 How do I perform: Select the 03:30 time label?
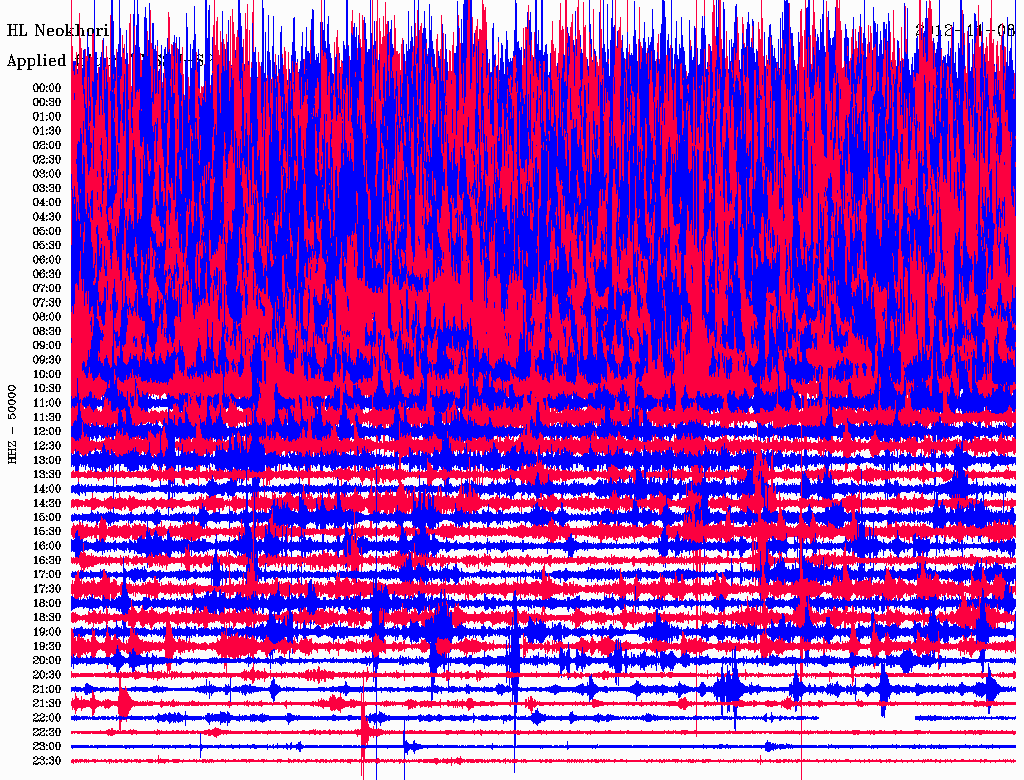[x=47, y=188]
